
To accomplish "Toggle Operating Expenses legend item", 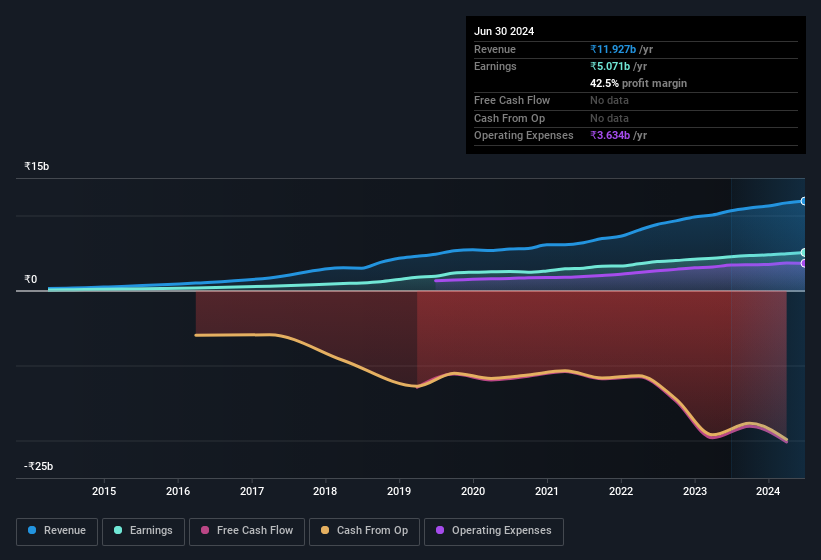I will pos(493,530).
